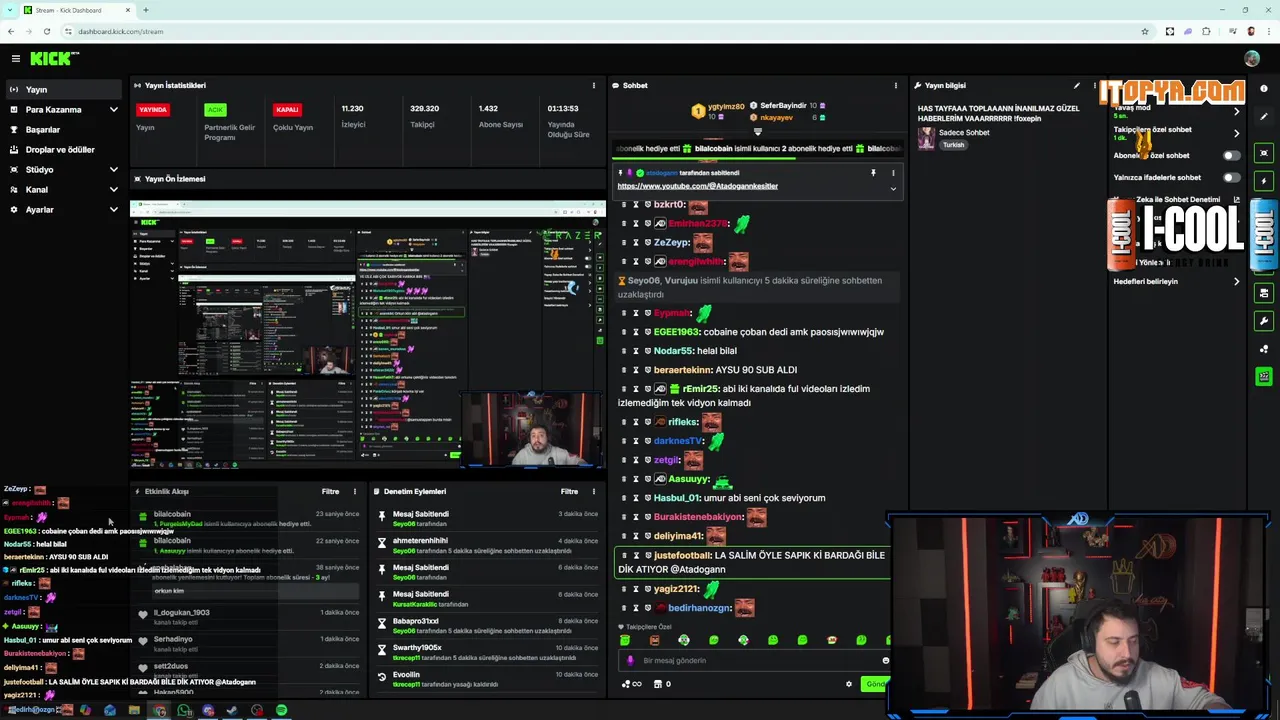Open Hedefleri belirleyin arrow
Viewport: 1280px width, 720px height.
point(1237,281)
